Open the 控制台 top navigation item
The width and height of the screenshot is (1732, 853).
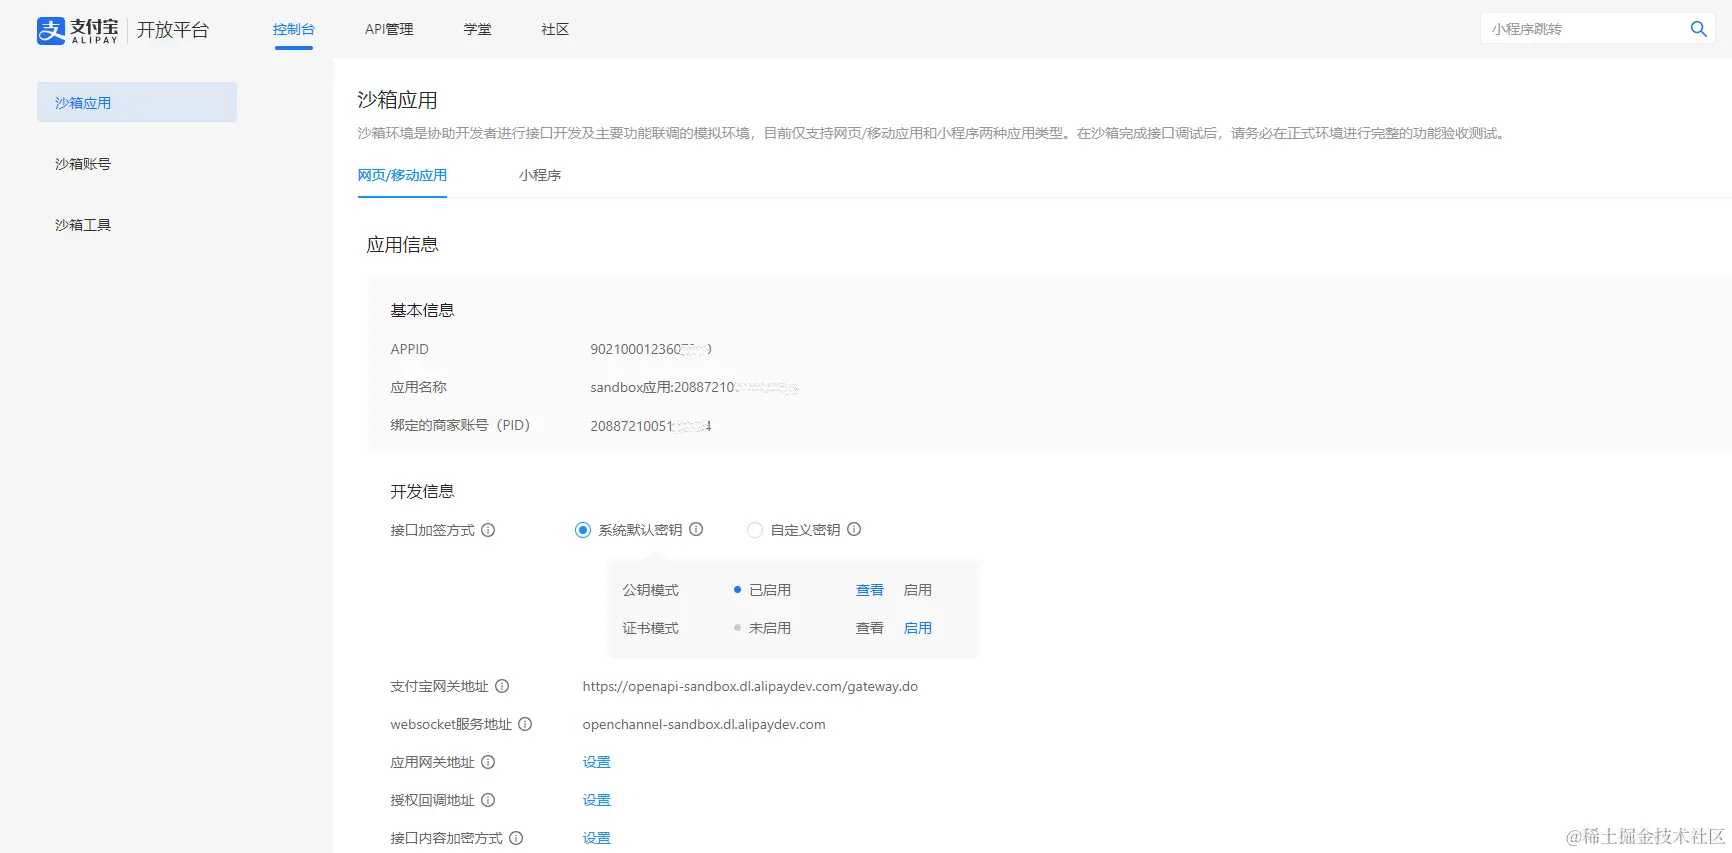click(x=294, y=29)
